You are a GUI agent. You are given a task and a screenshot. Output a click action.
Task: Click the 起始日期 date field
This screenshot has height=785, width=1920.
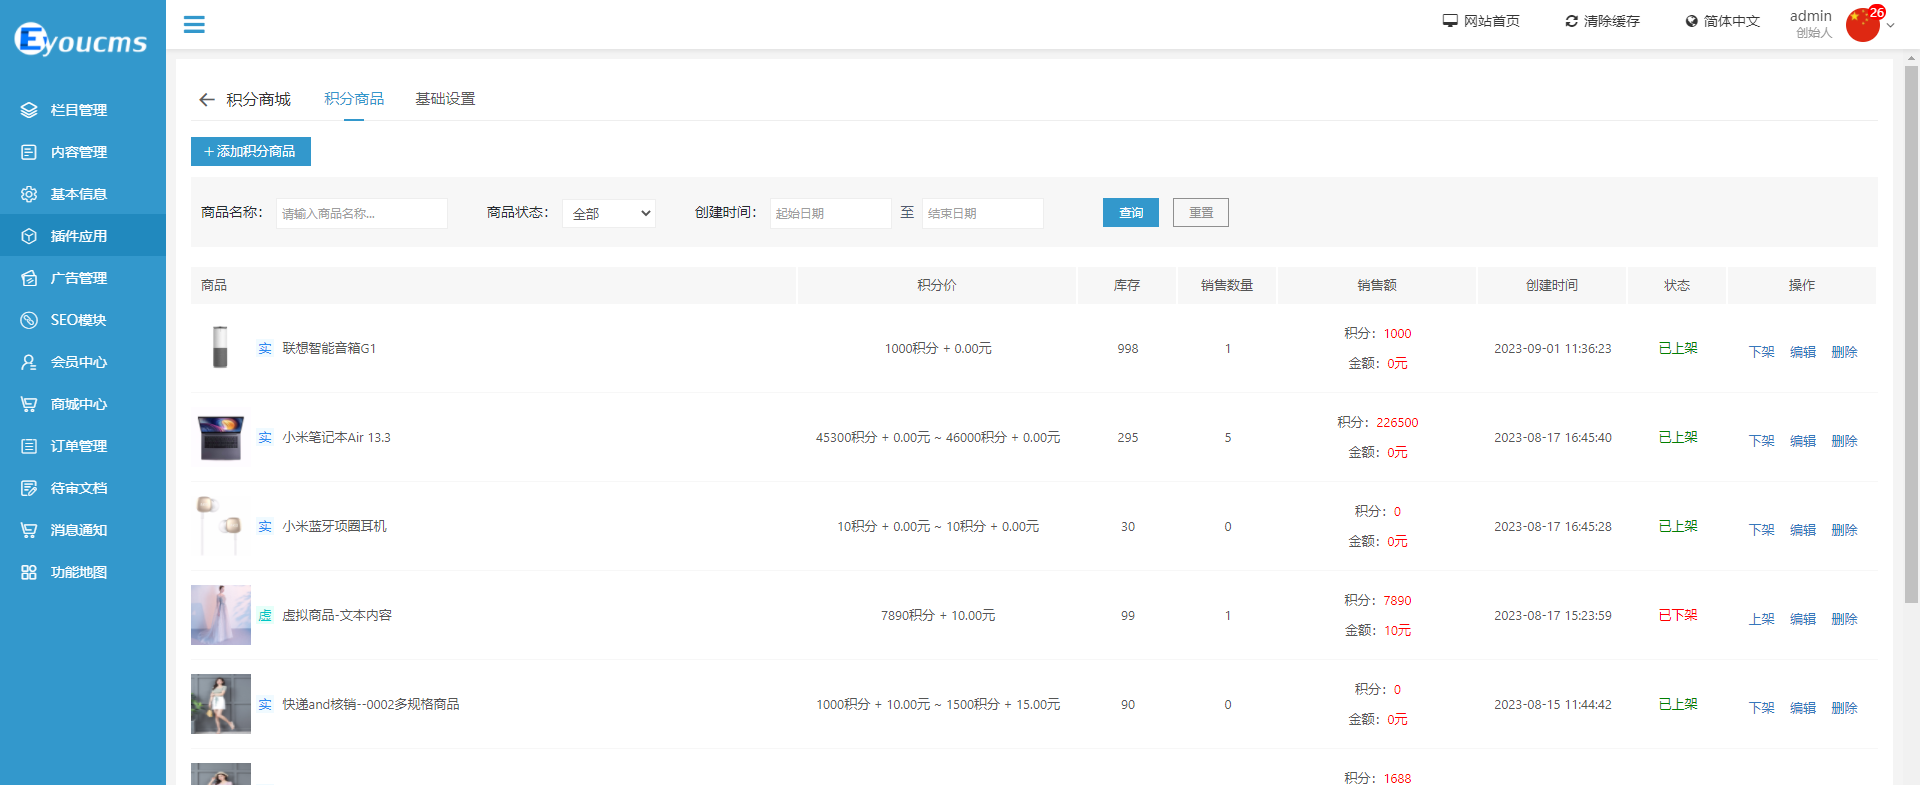point(830,213)
